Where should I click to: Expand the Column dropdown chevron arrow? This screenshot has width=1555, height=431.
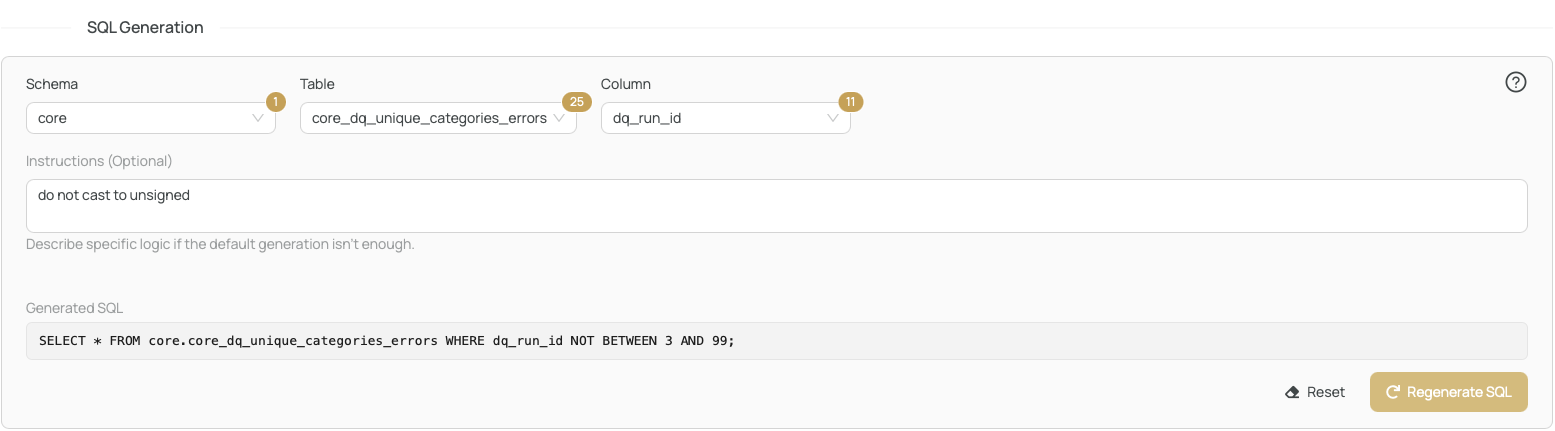pyautogui.click(x=833, y=118)
